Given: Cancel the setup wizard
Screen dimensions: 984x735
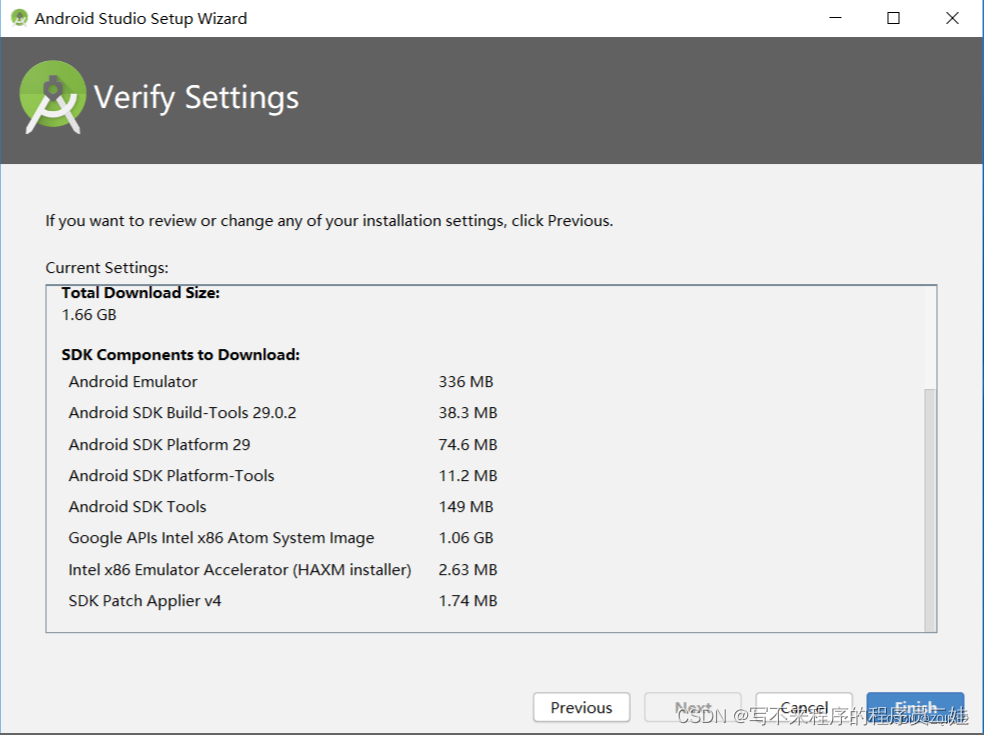Looking at the screenshot, I should [804, 707].
